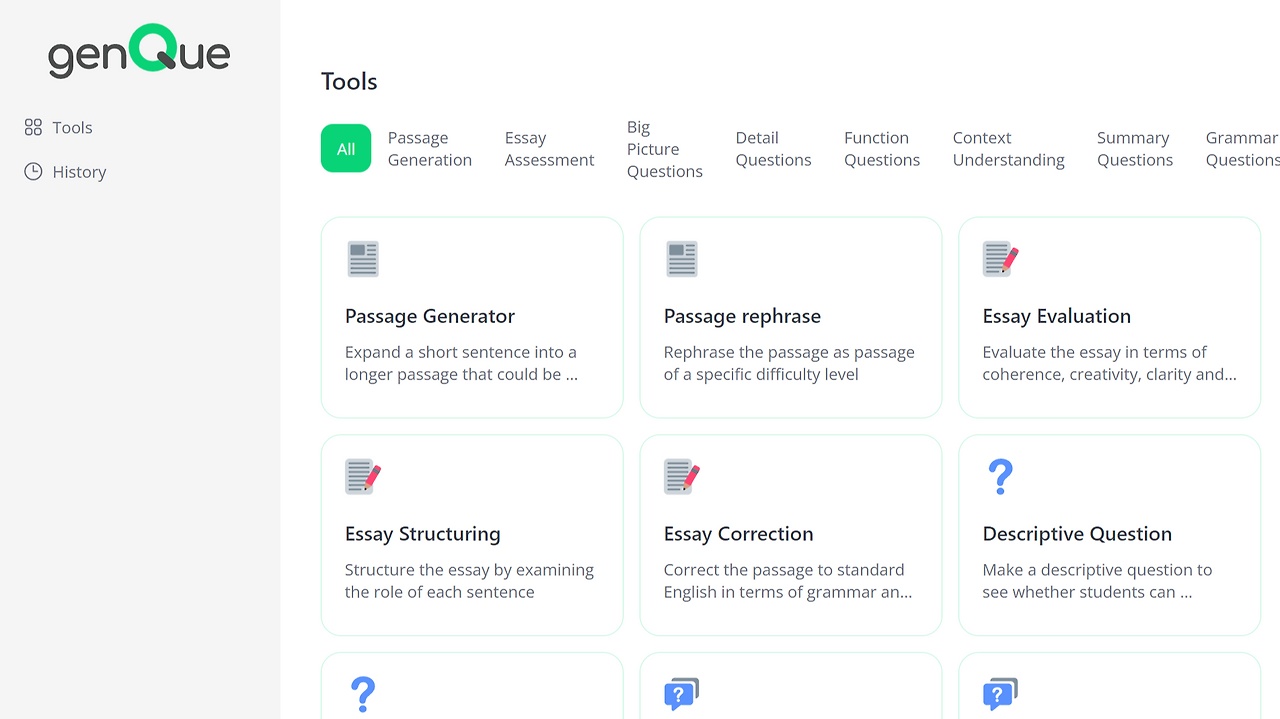Switch to Passage Generation tab
1280x719 pixels.
(x=430, y=148)
